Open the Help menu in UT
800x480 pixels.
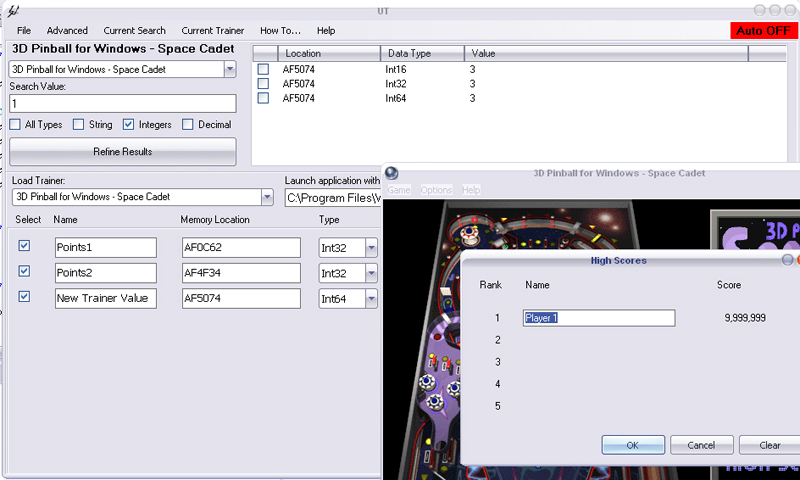(x=326, y=31)
